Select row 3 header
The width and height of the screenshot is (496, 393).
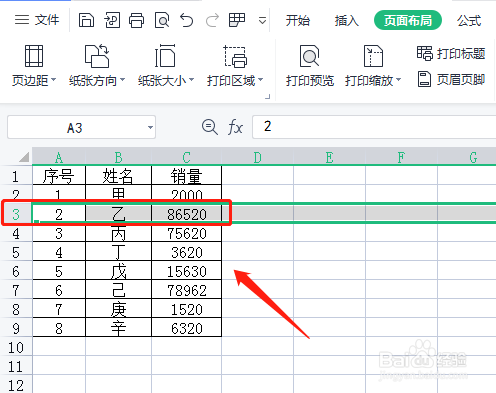16,214
